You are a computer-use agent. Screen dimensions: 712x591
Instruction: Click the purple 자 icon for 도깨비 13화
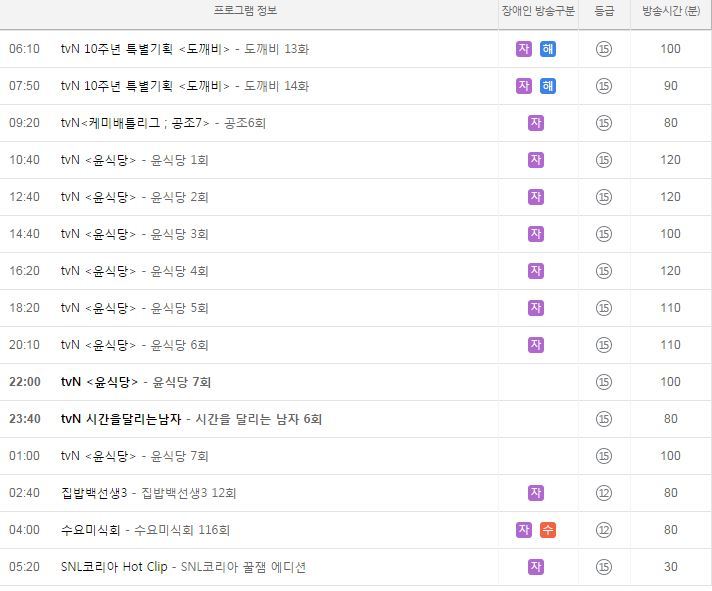(524, 49)
